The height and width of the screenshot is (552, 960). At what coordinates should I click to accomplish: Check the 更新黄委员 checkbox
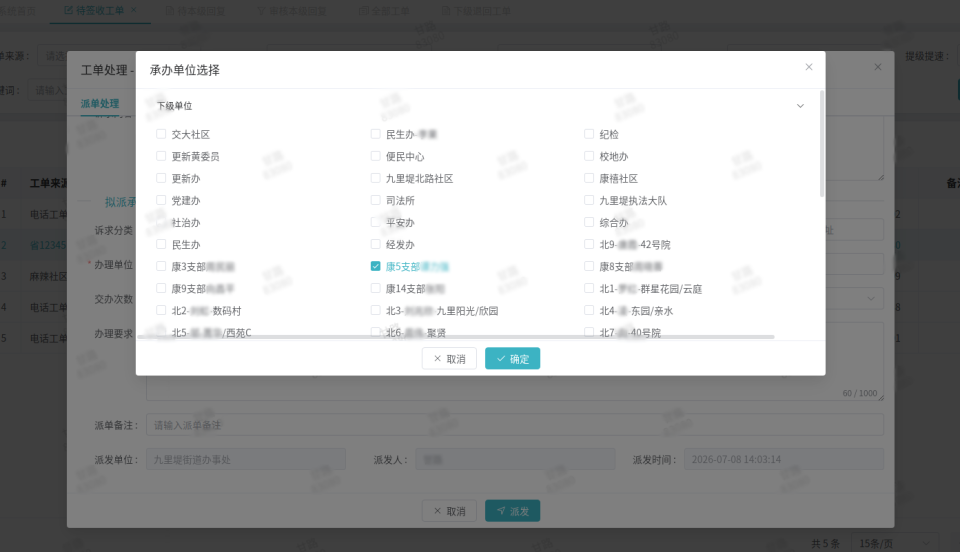(x=161, y=156)
